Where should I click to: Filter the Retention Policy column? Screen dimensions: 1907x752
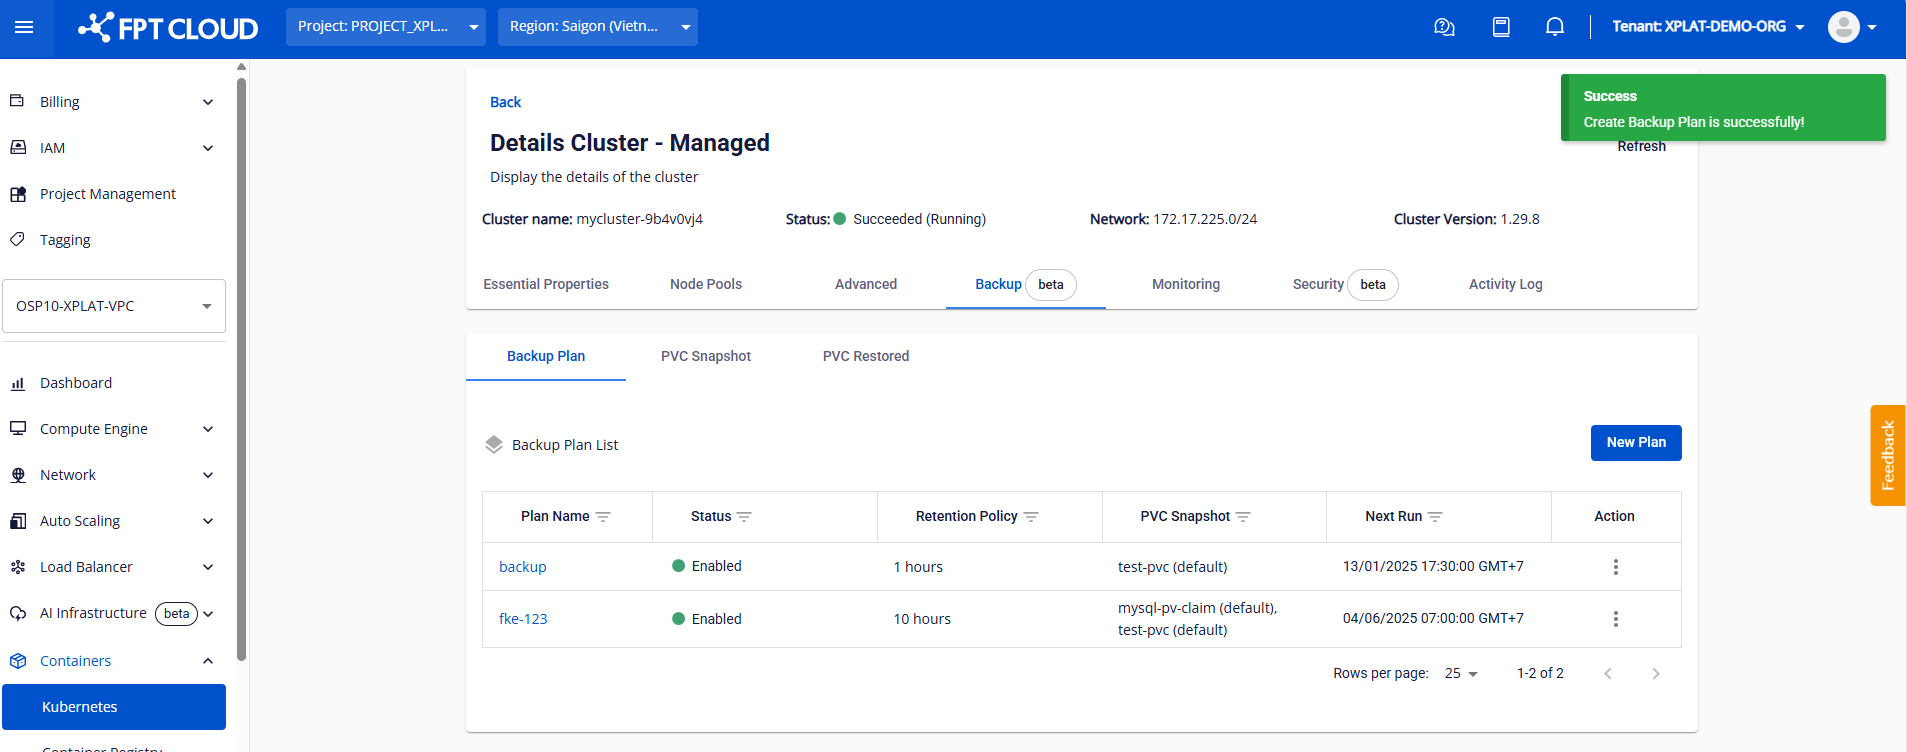coord(1031,517)
